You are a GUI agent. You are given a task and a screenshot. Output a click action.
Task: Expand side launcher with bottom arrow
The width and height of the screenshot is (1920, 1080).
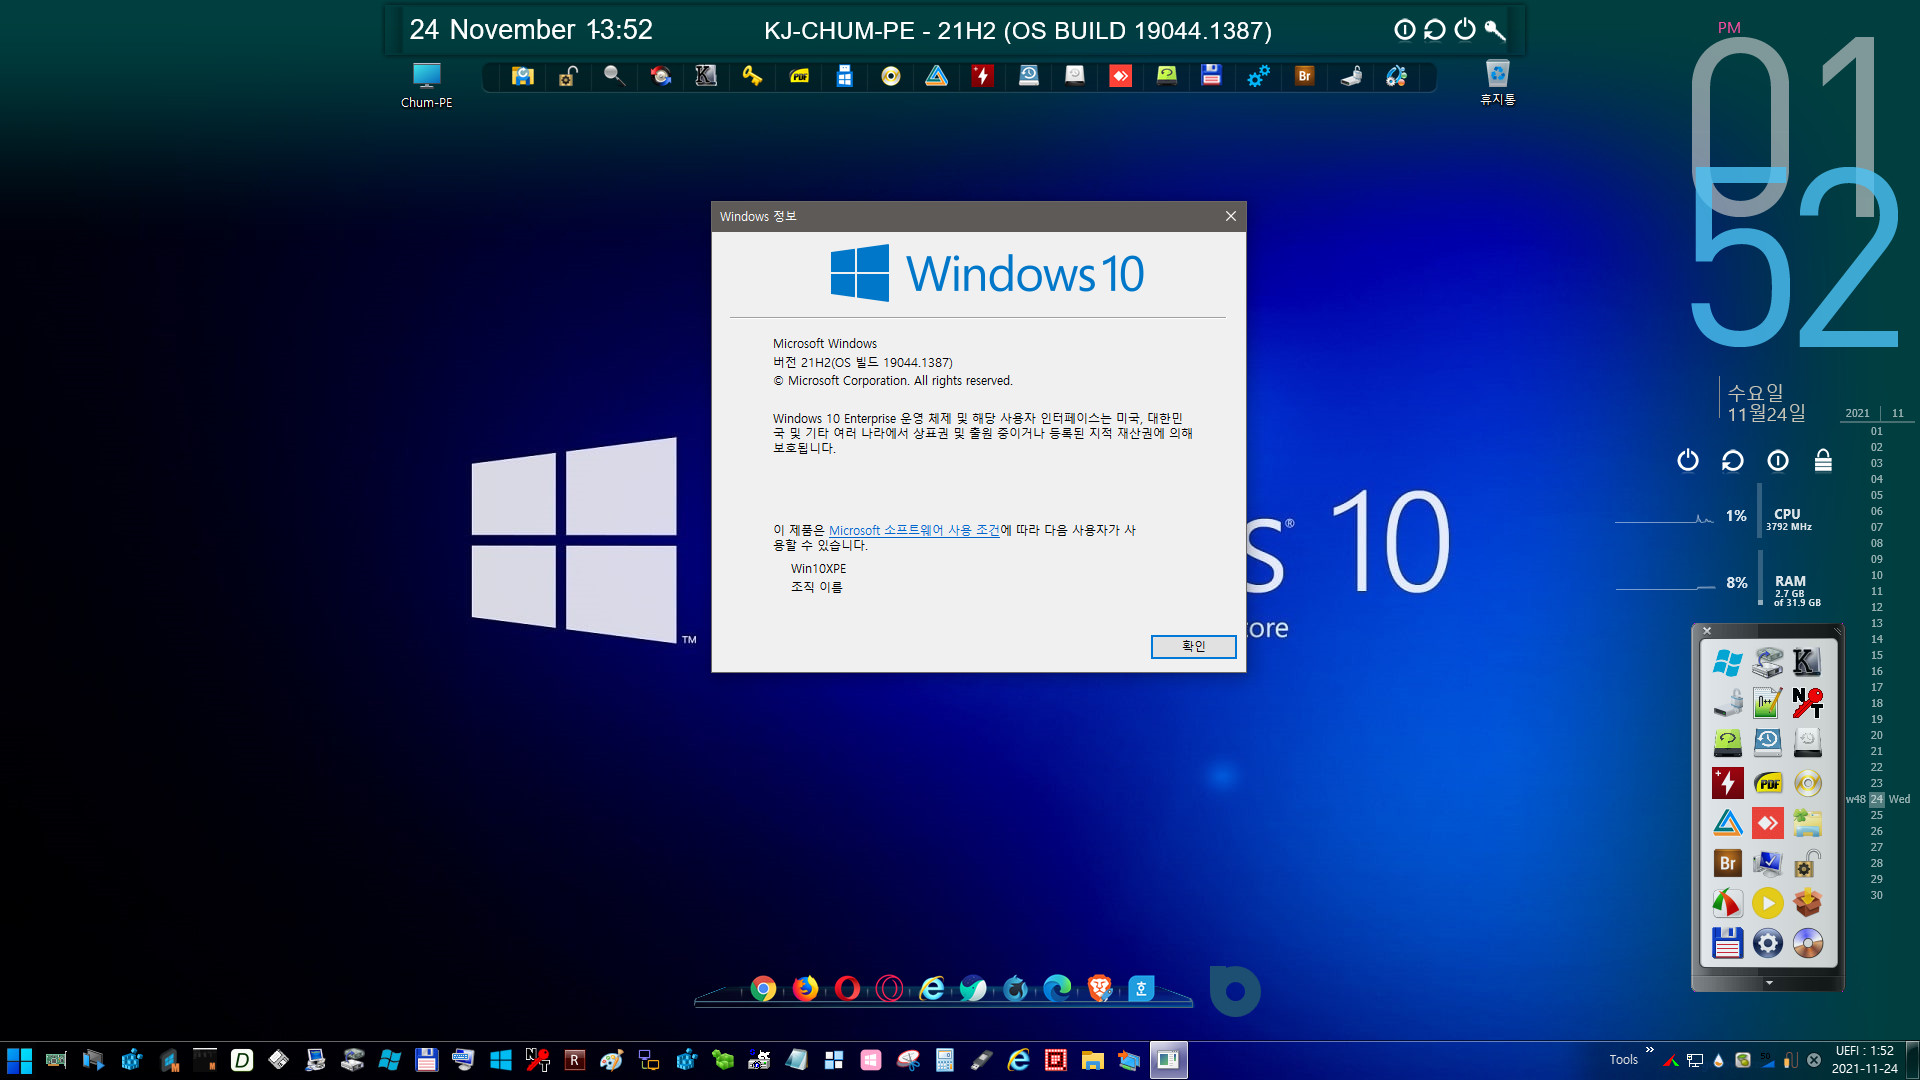point(1768,983)
